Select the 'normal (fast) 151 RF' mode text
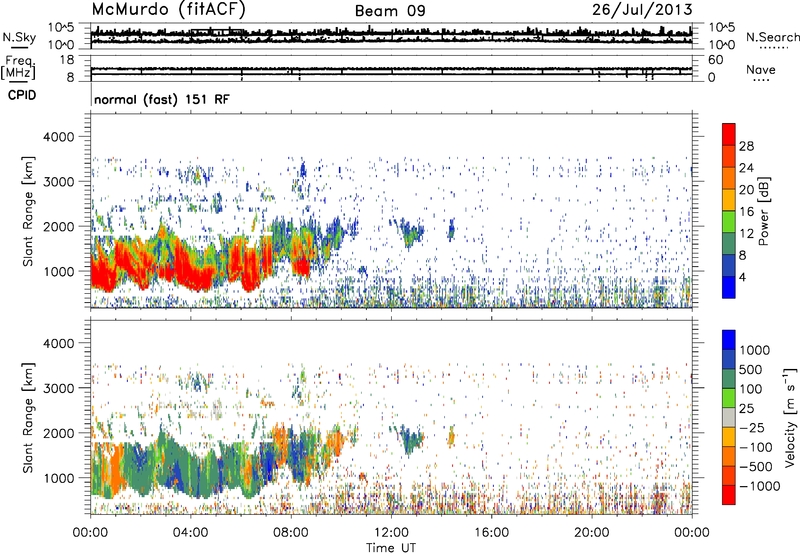 pyautogui.click(x=162, y=99)
